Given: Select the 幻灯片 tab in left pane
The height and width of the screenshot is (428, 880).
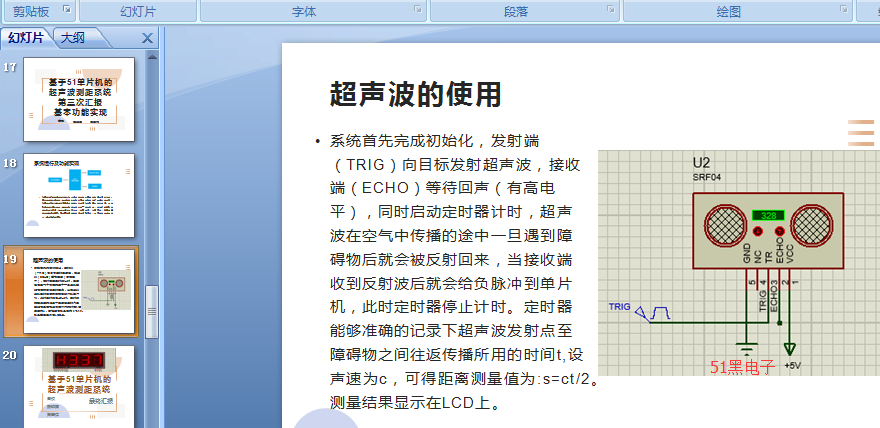Looking at the screenshot, I should 26,38.
